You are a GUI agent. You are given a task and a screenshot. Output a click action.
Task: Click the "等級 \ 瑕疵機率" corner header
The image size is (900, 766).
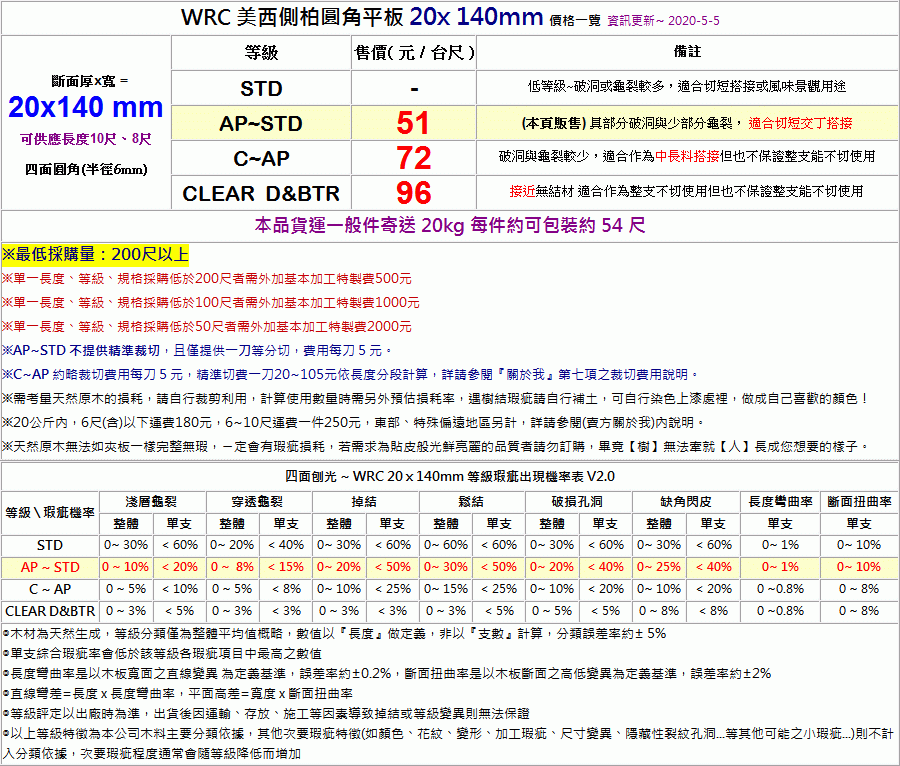coord(50,512)
